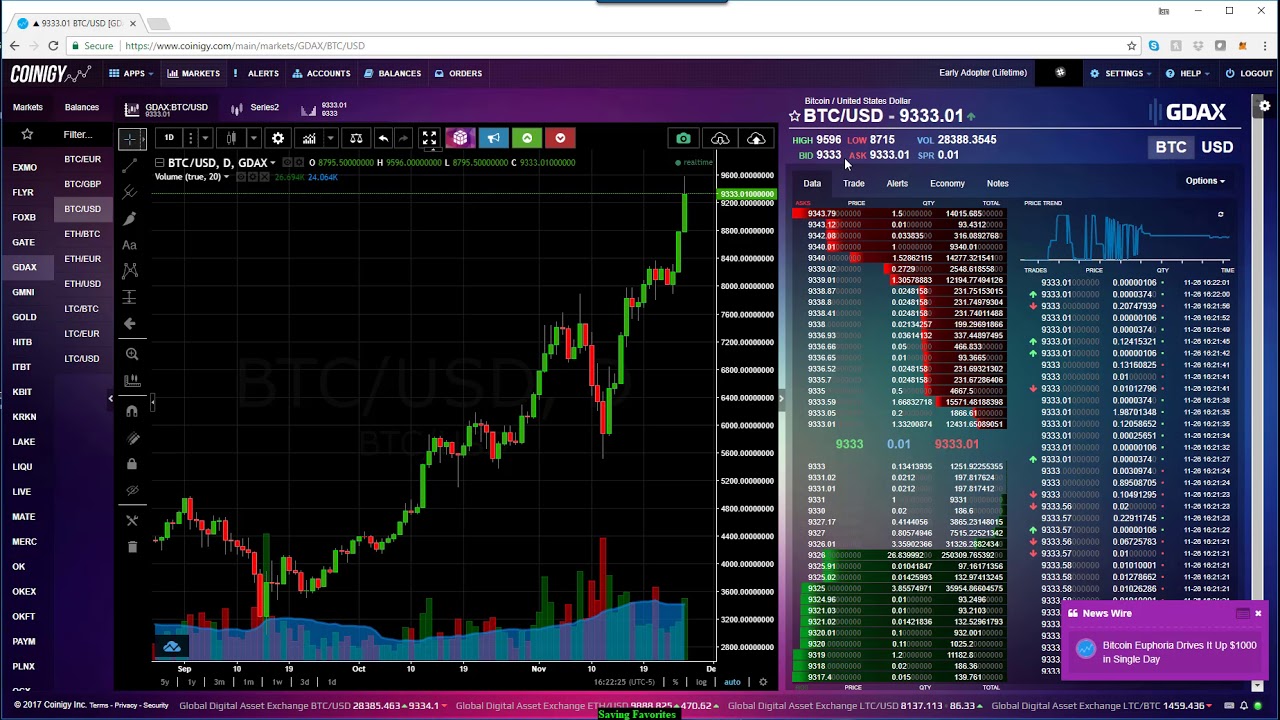The height and width of the screenshot is (720, 1280).
Task: Click the cloud download load chart icon
Action: [x=720, y=139]
